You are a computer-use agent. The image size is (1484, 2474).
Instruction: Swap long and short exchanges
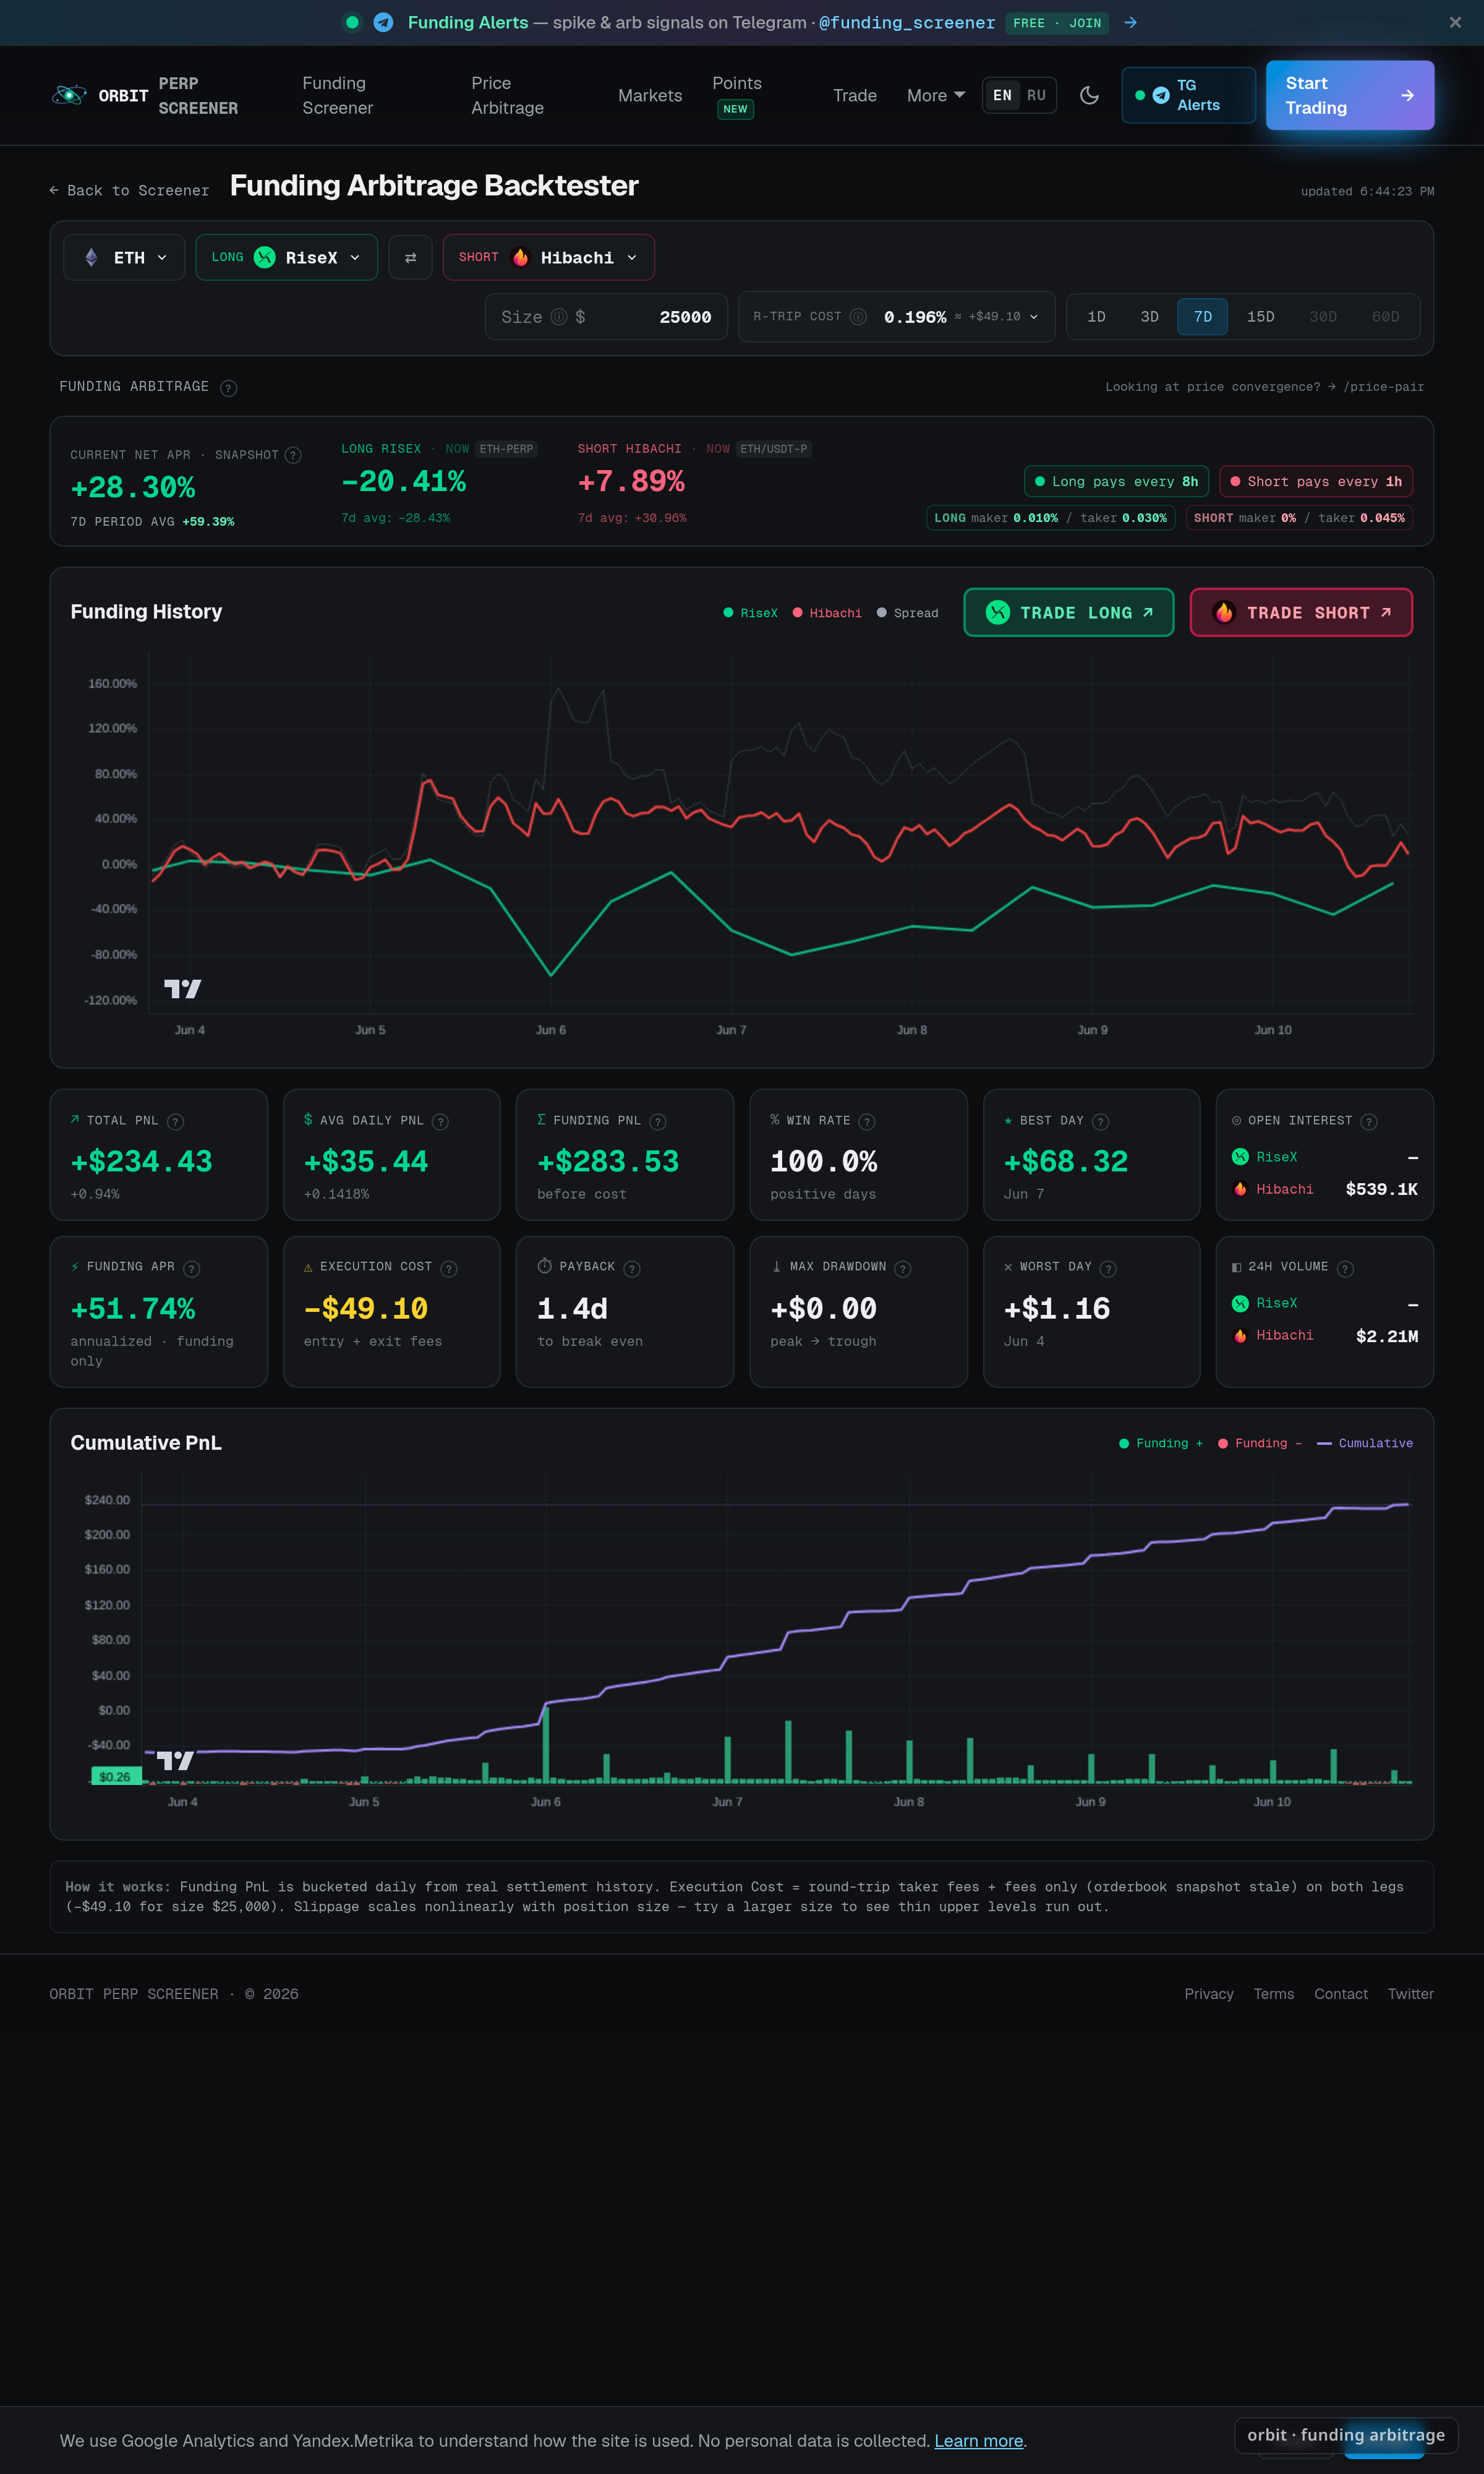tap(410, 257)
